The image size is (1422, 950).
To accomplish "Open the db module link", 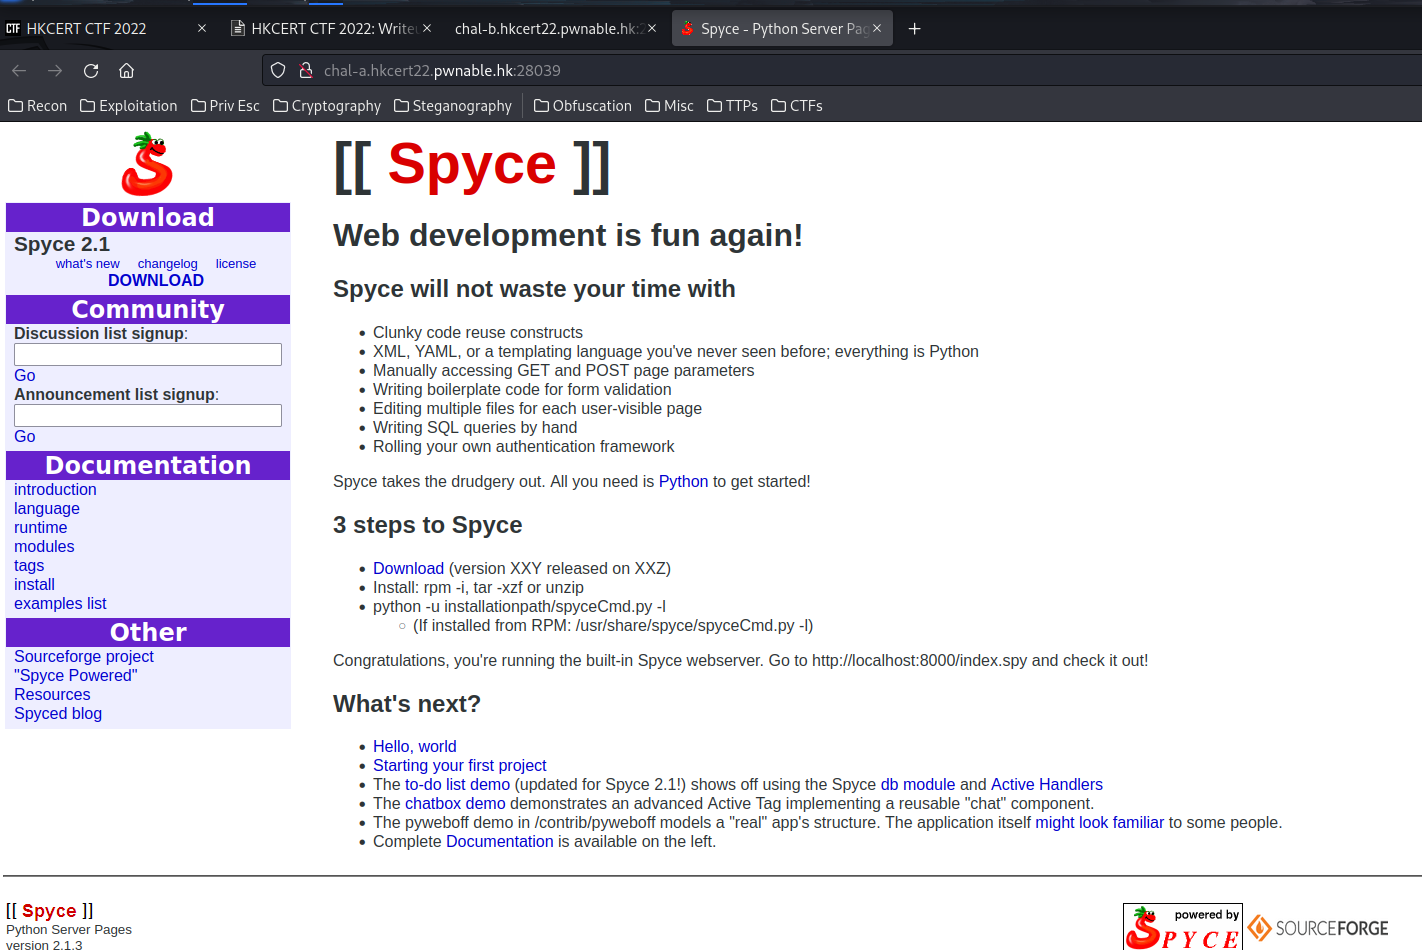I will (917, 785).
